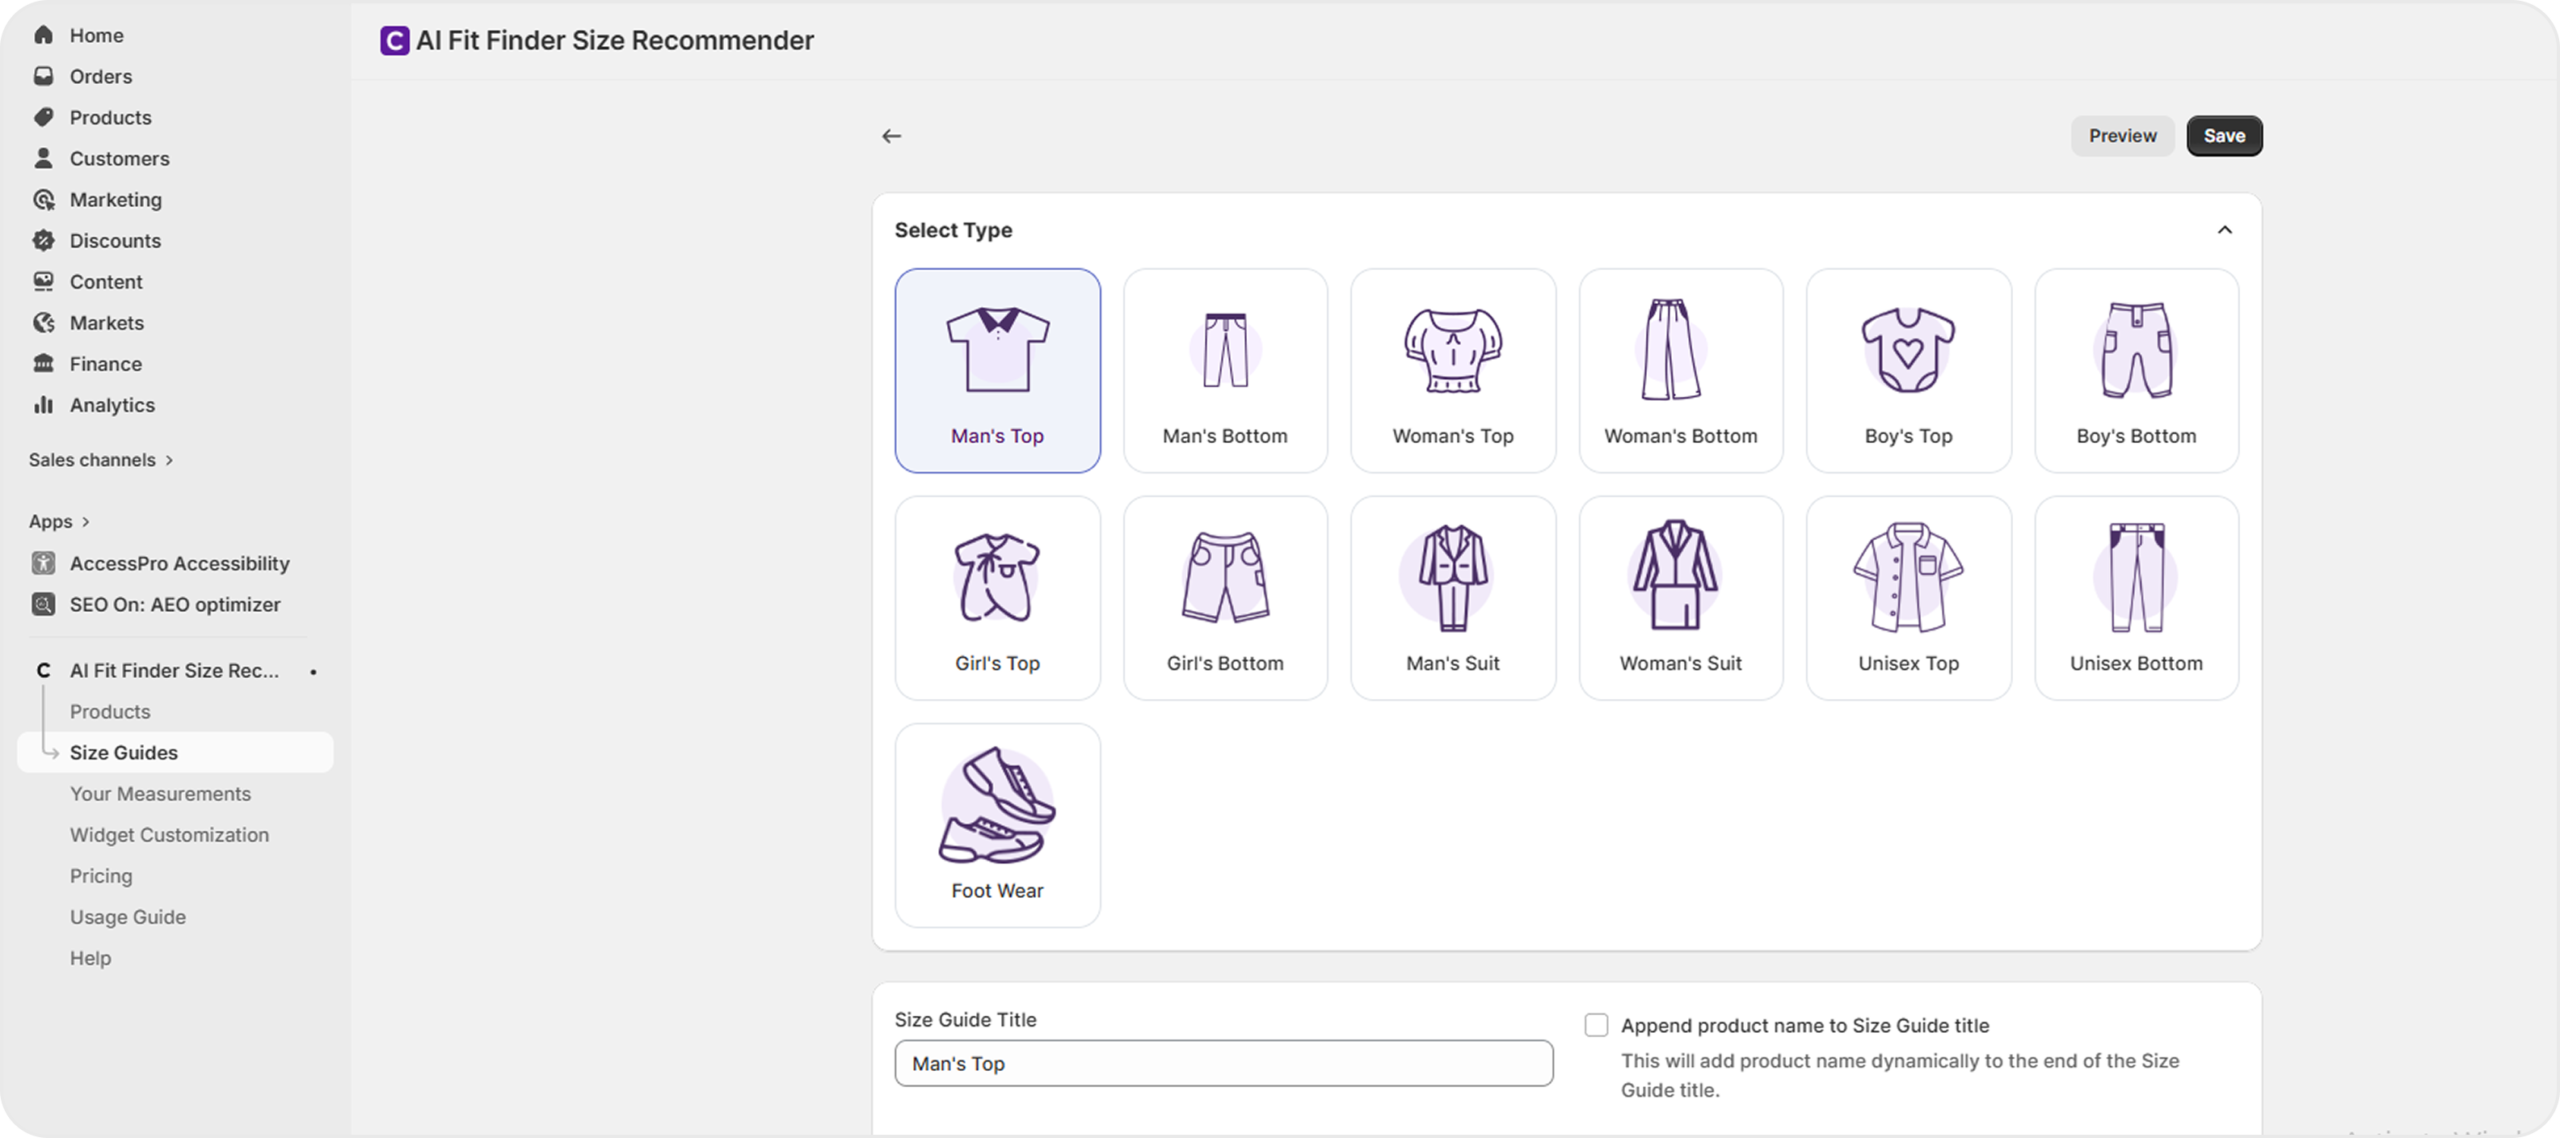Collapse the Select Type section chevron
The width and height of the screenshot is (2560, 1138).
point(2224,230)
